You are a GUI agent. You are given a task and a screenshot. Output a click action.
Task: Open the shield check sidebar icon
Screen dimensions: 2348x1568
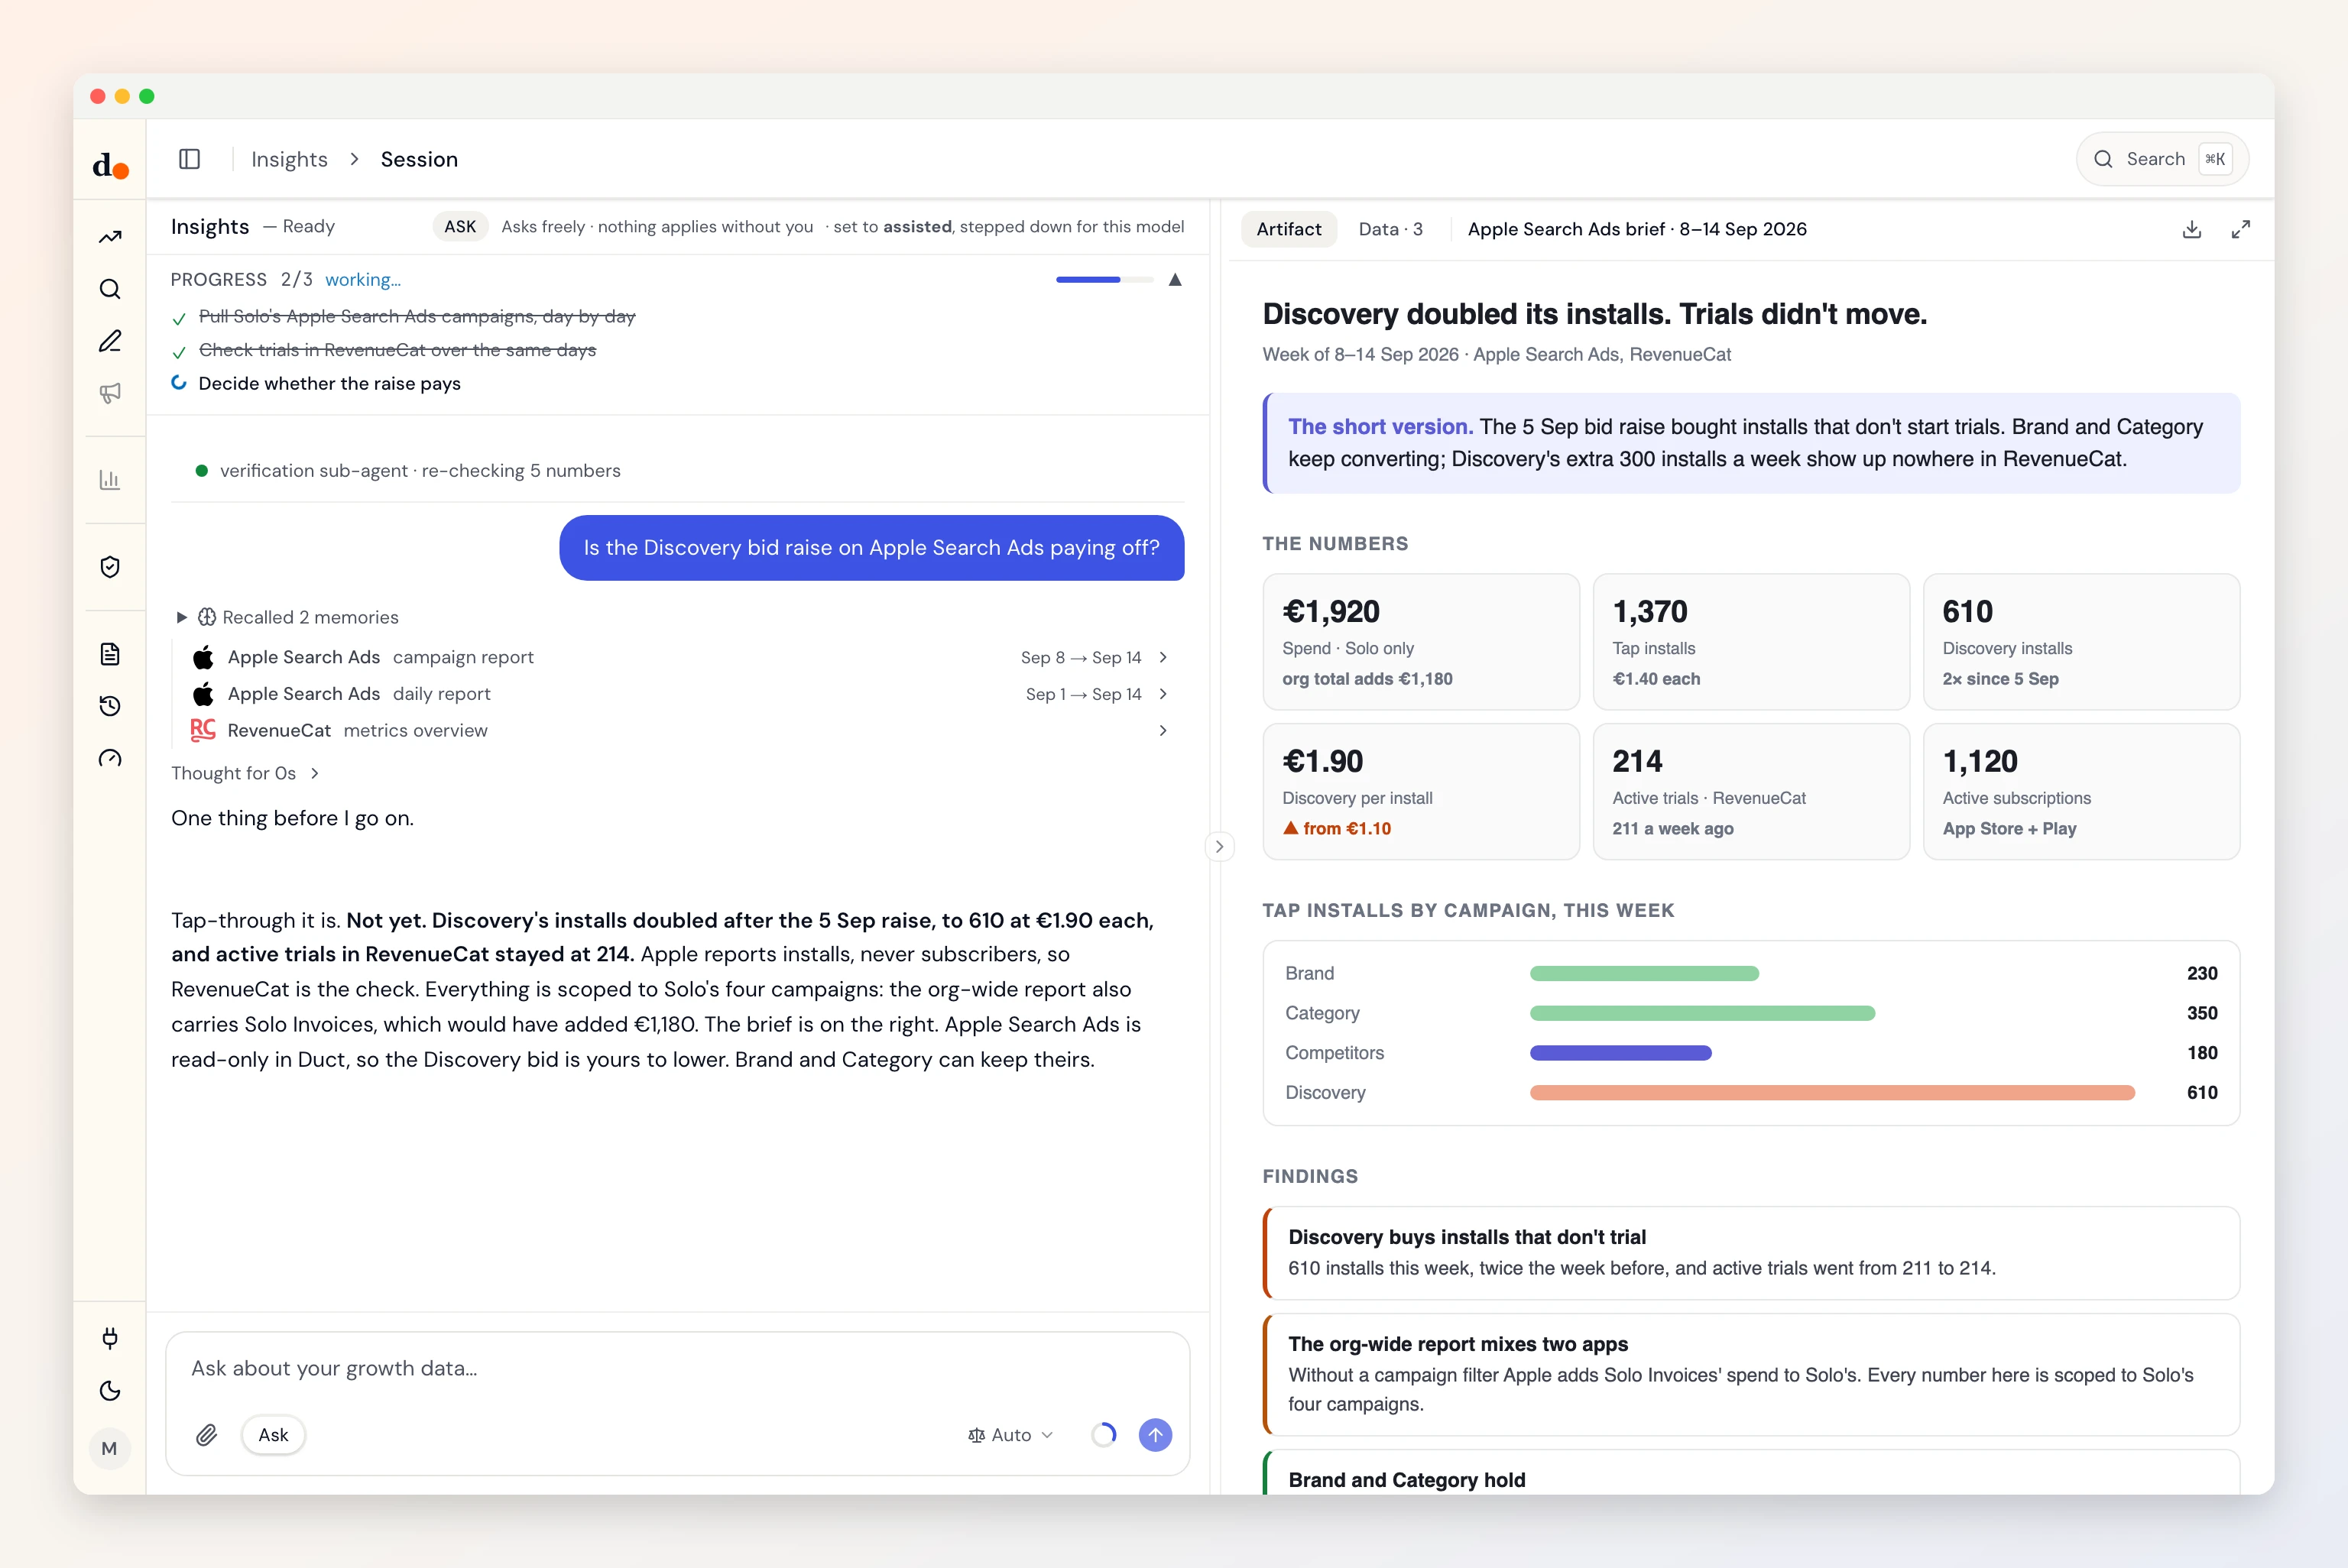click(x=110, y=567)
